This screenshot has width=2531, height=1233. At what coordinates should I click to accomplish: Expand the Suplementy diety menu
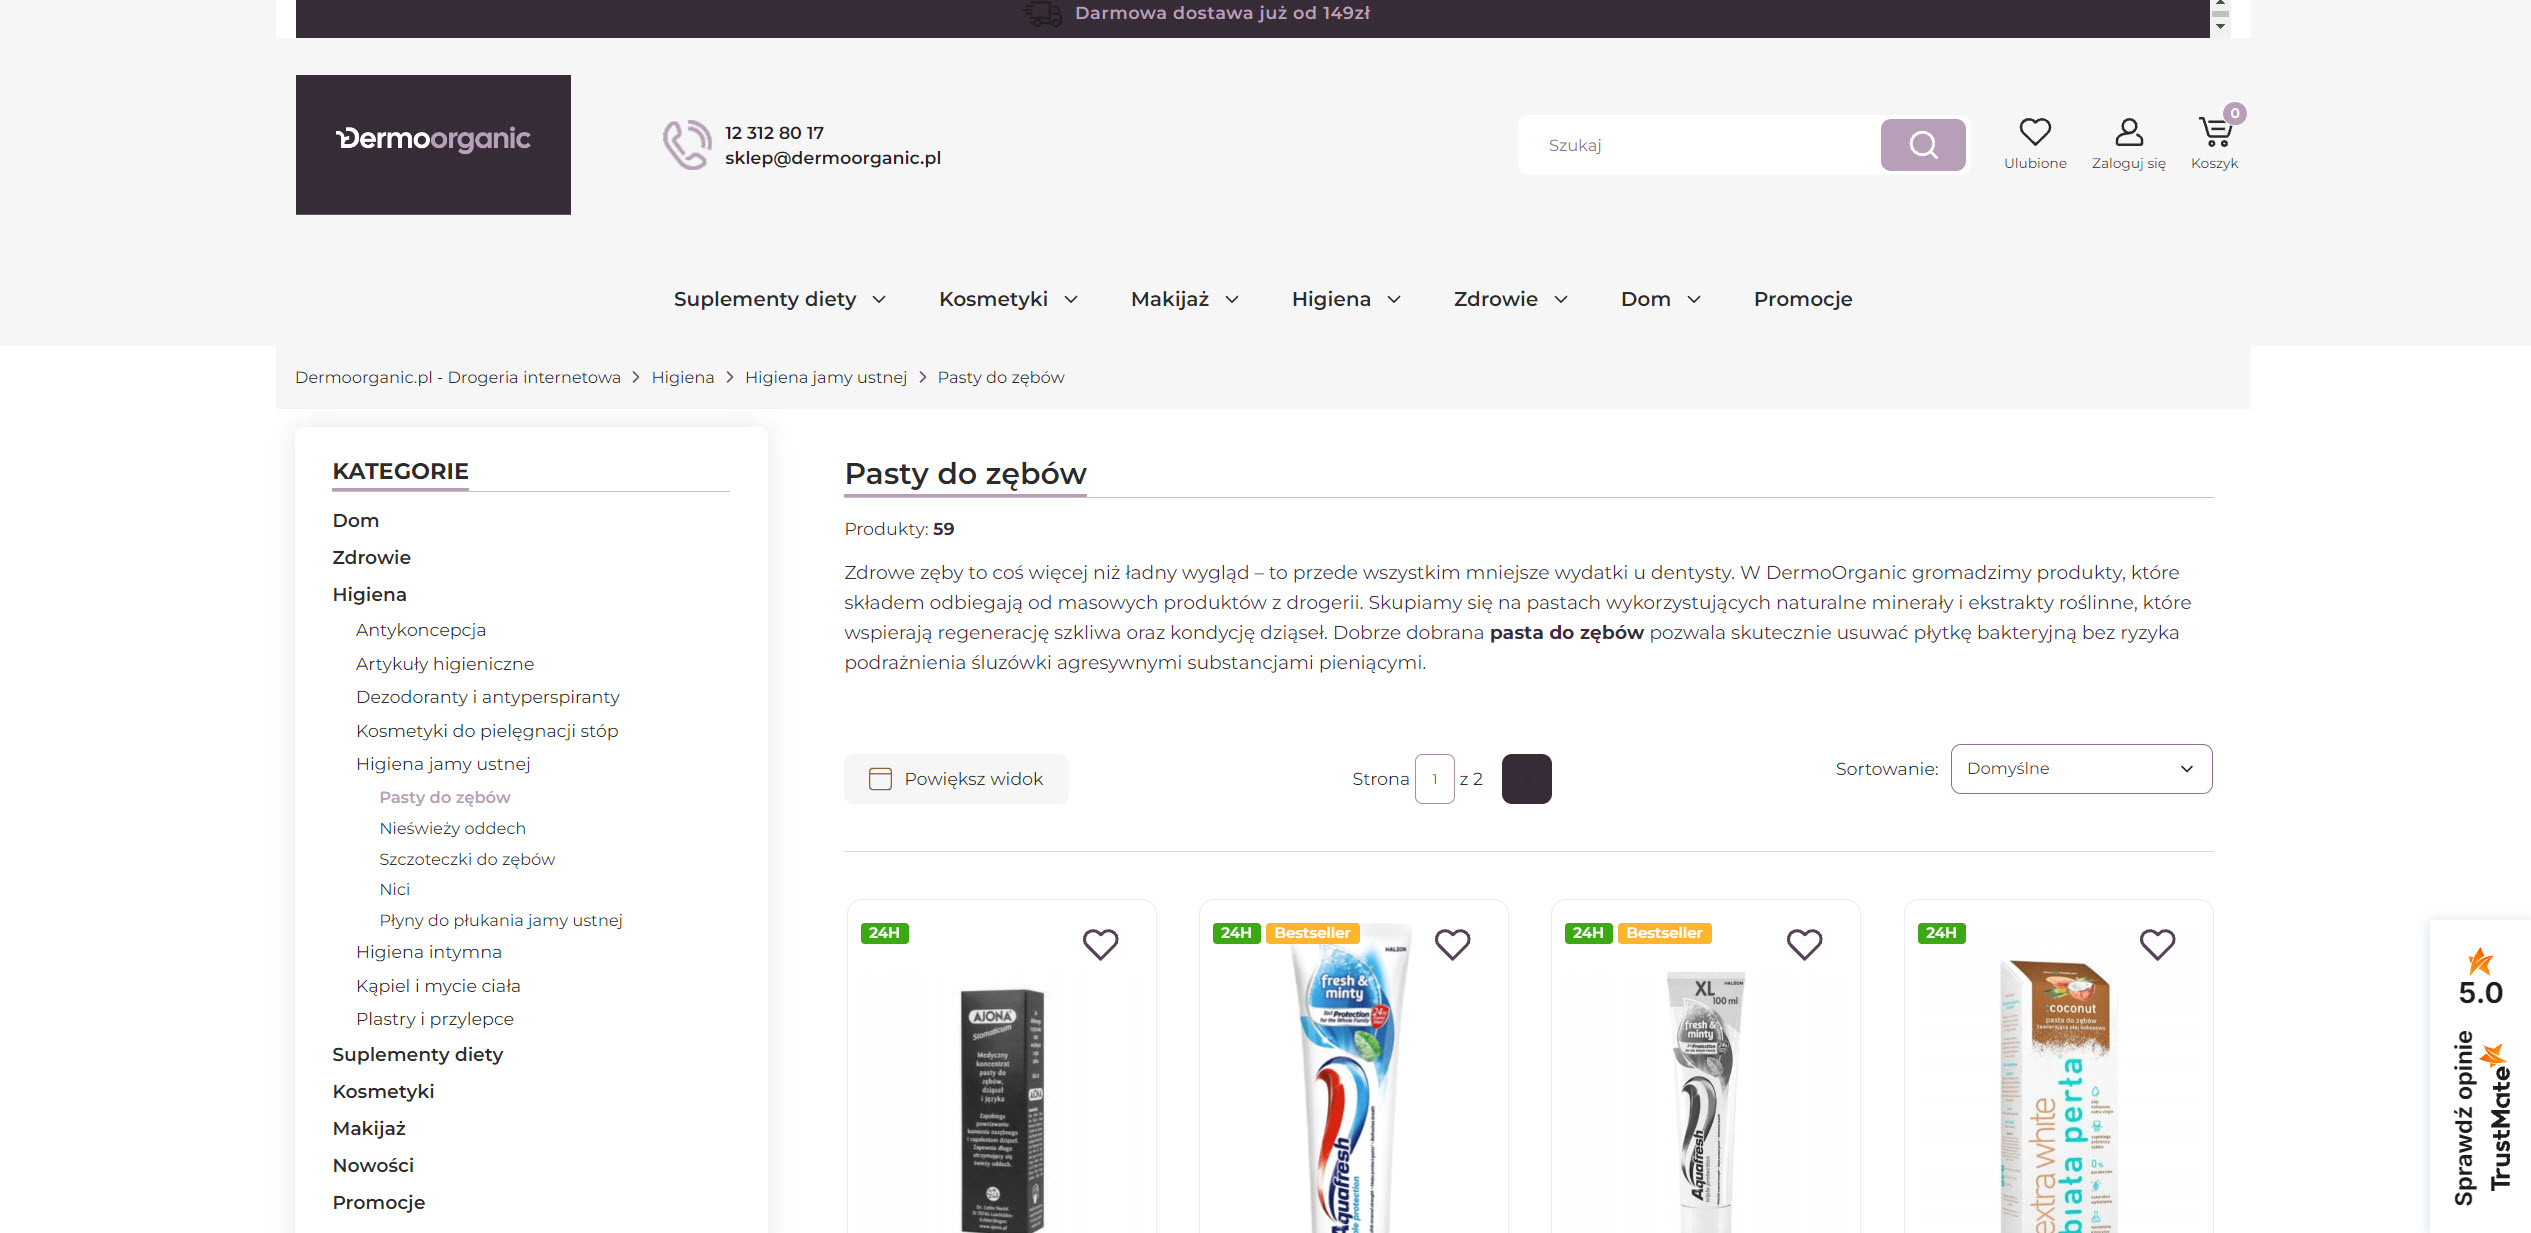point(780,299)
